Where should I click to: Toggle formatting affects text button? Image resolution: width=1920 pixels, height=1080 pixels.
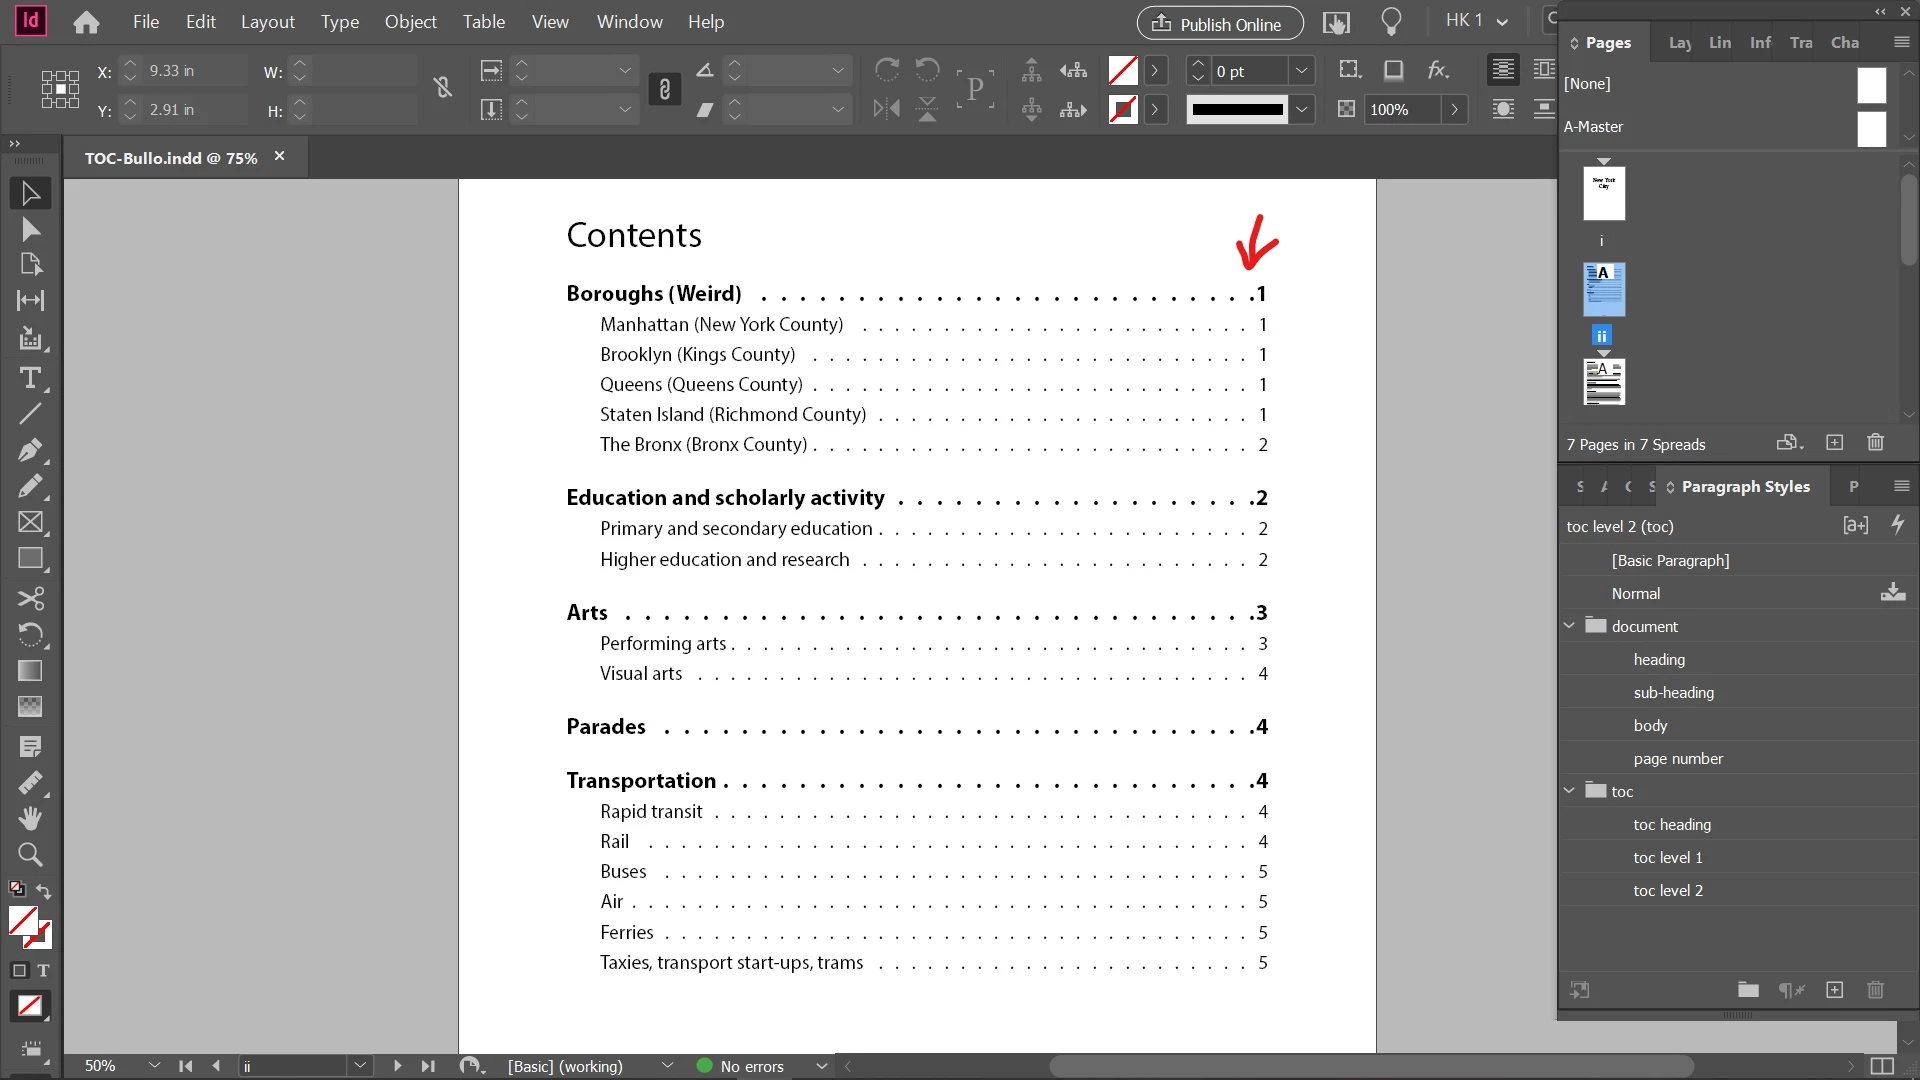[43, 970]
